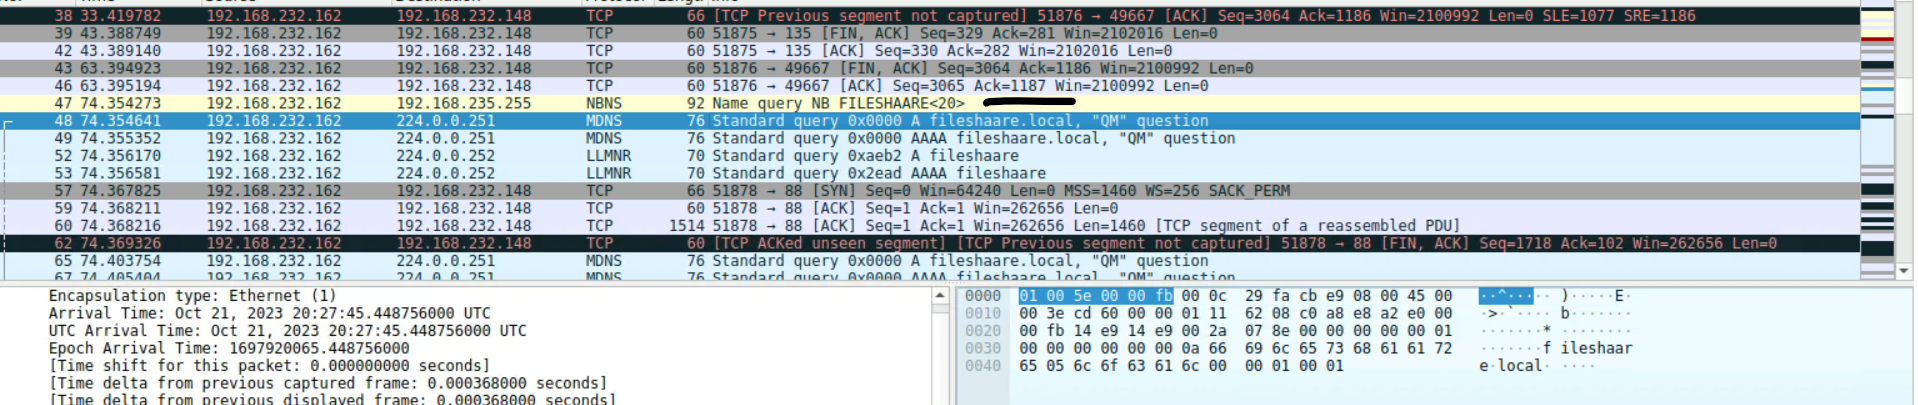Click ASCII text 'e·local' in hex pane
The image size is (1918, 405).
1511,366
